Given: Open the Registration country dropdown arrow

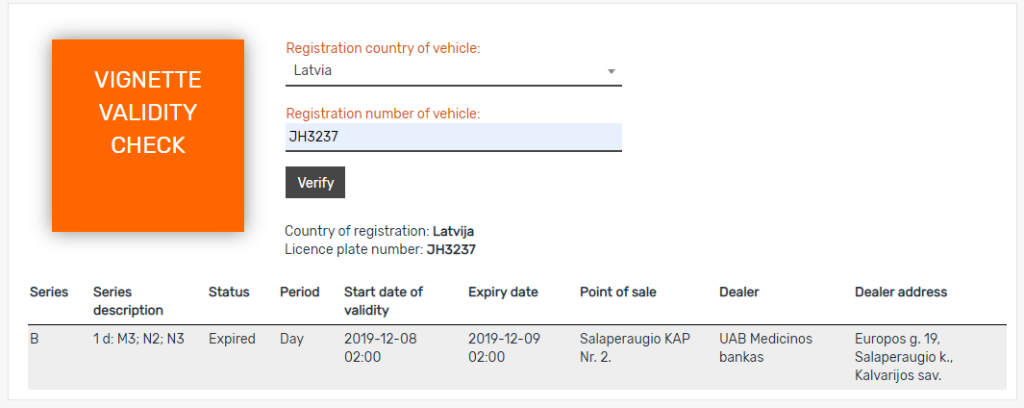Looking at the screenshot, I should pyautogui.click(x=611, y=71).
